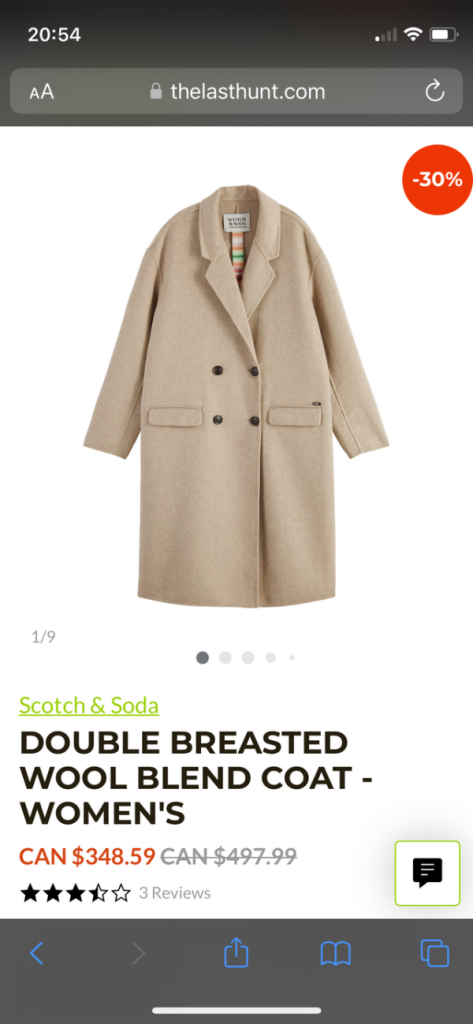Screen dimensions: 473x1024
Task: Select the second image carousel dot
Action: tap(225, 658)
